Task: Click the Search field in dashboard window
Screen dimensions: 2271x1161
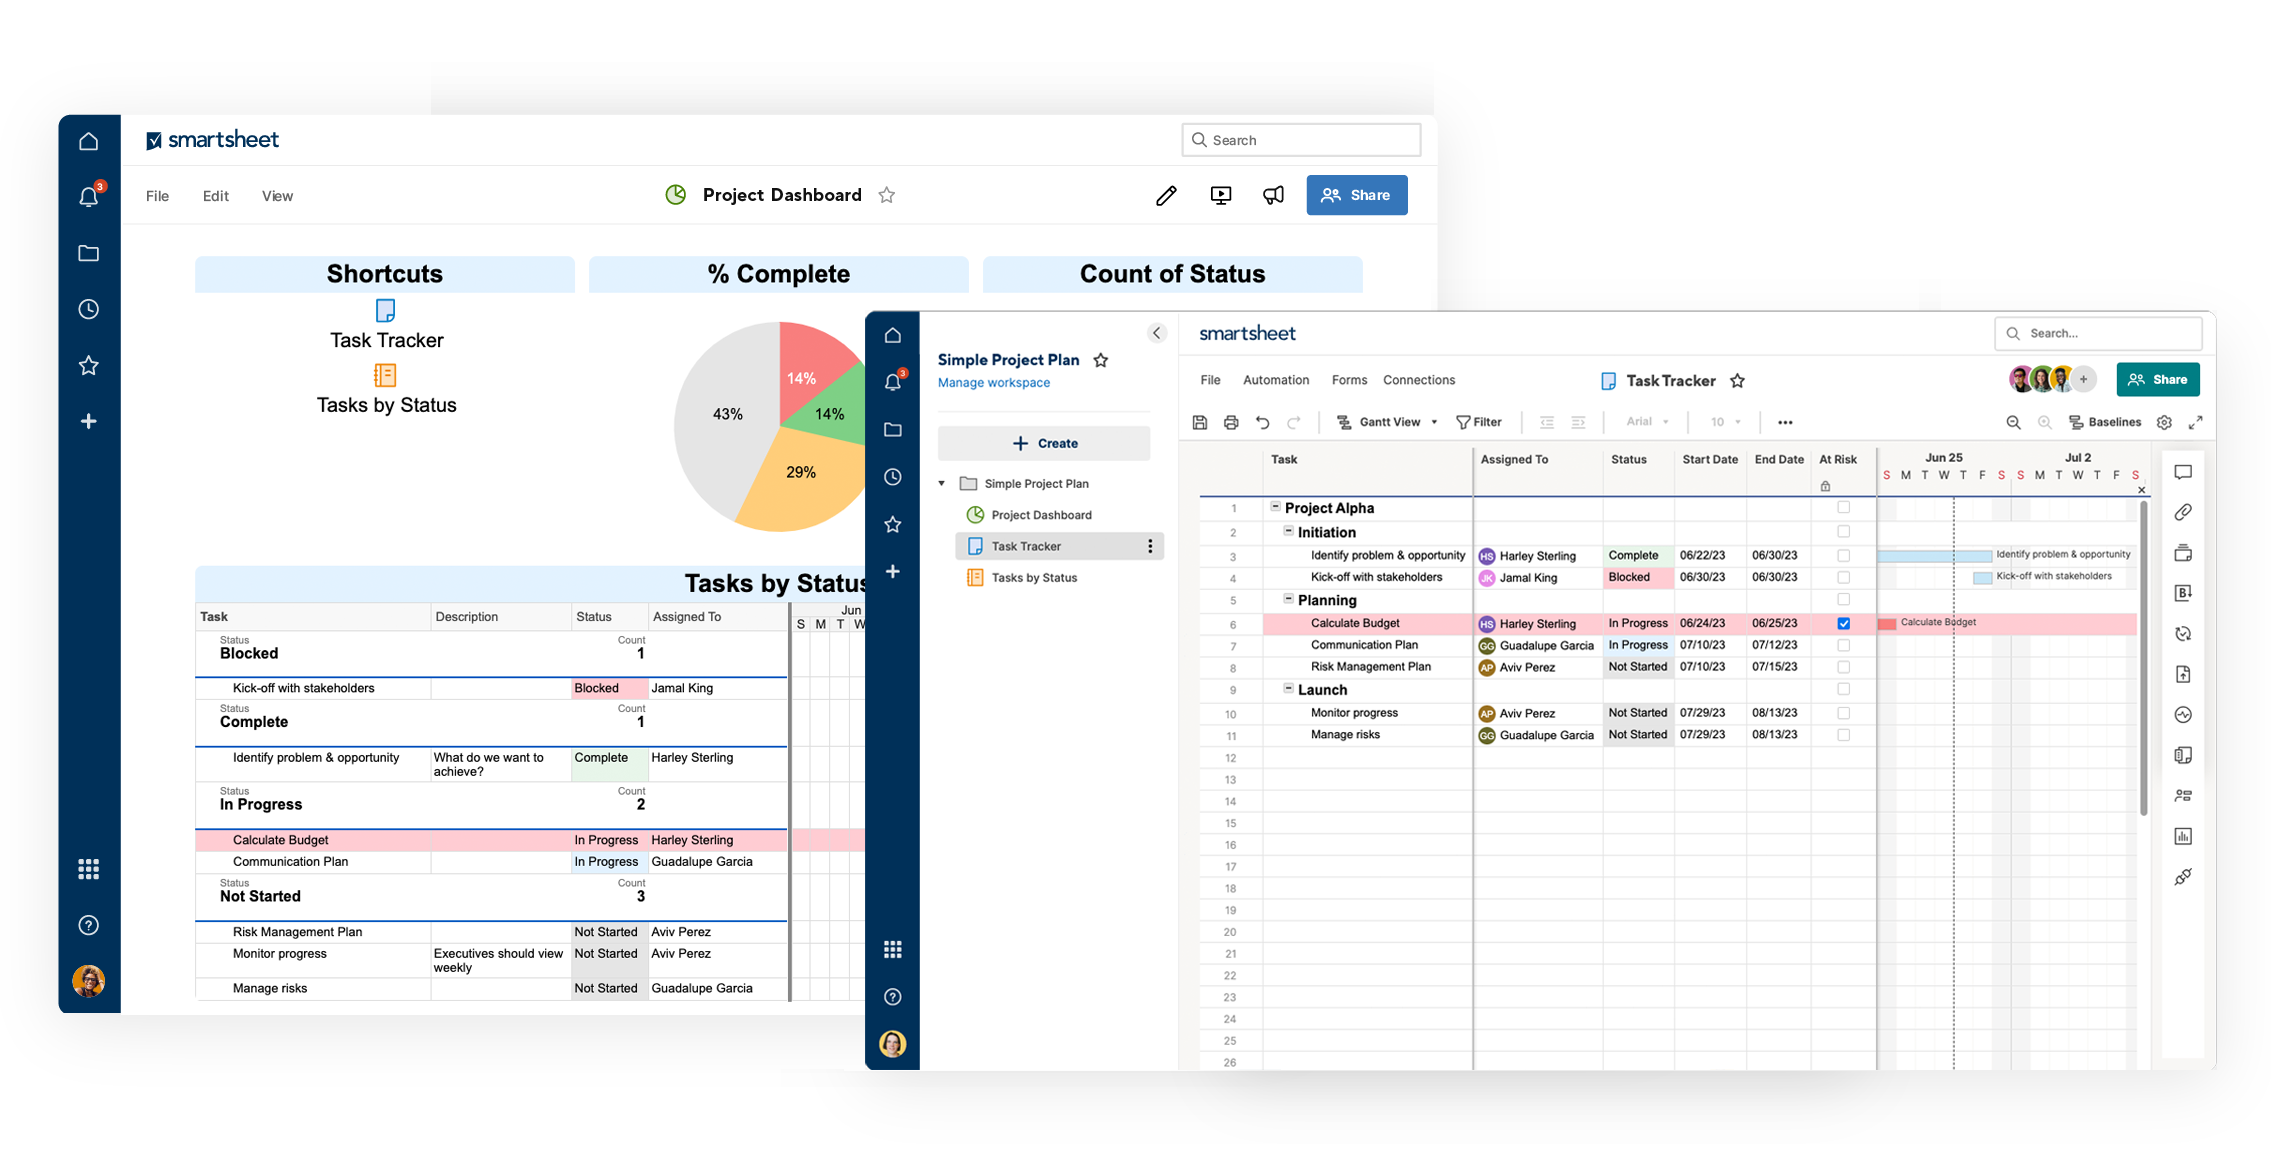Action: tap(1301, 140)
